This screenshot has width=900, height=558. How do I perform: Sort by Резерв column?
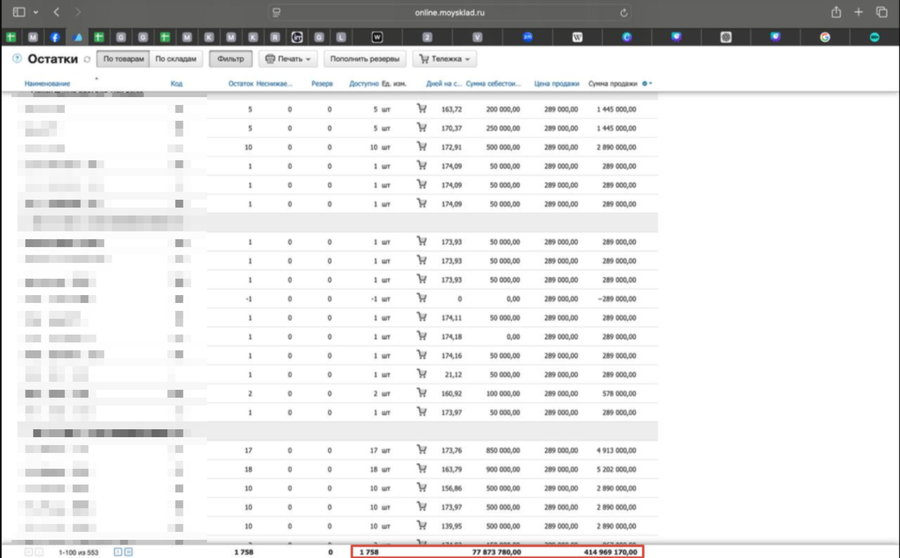click(x=322, y=84)
